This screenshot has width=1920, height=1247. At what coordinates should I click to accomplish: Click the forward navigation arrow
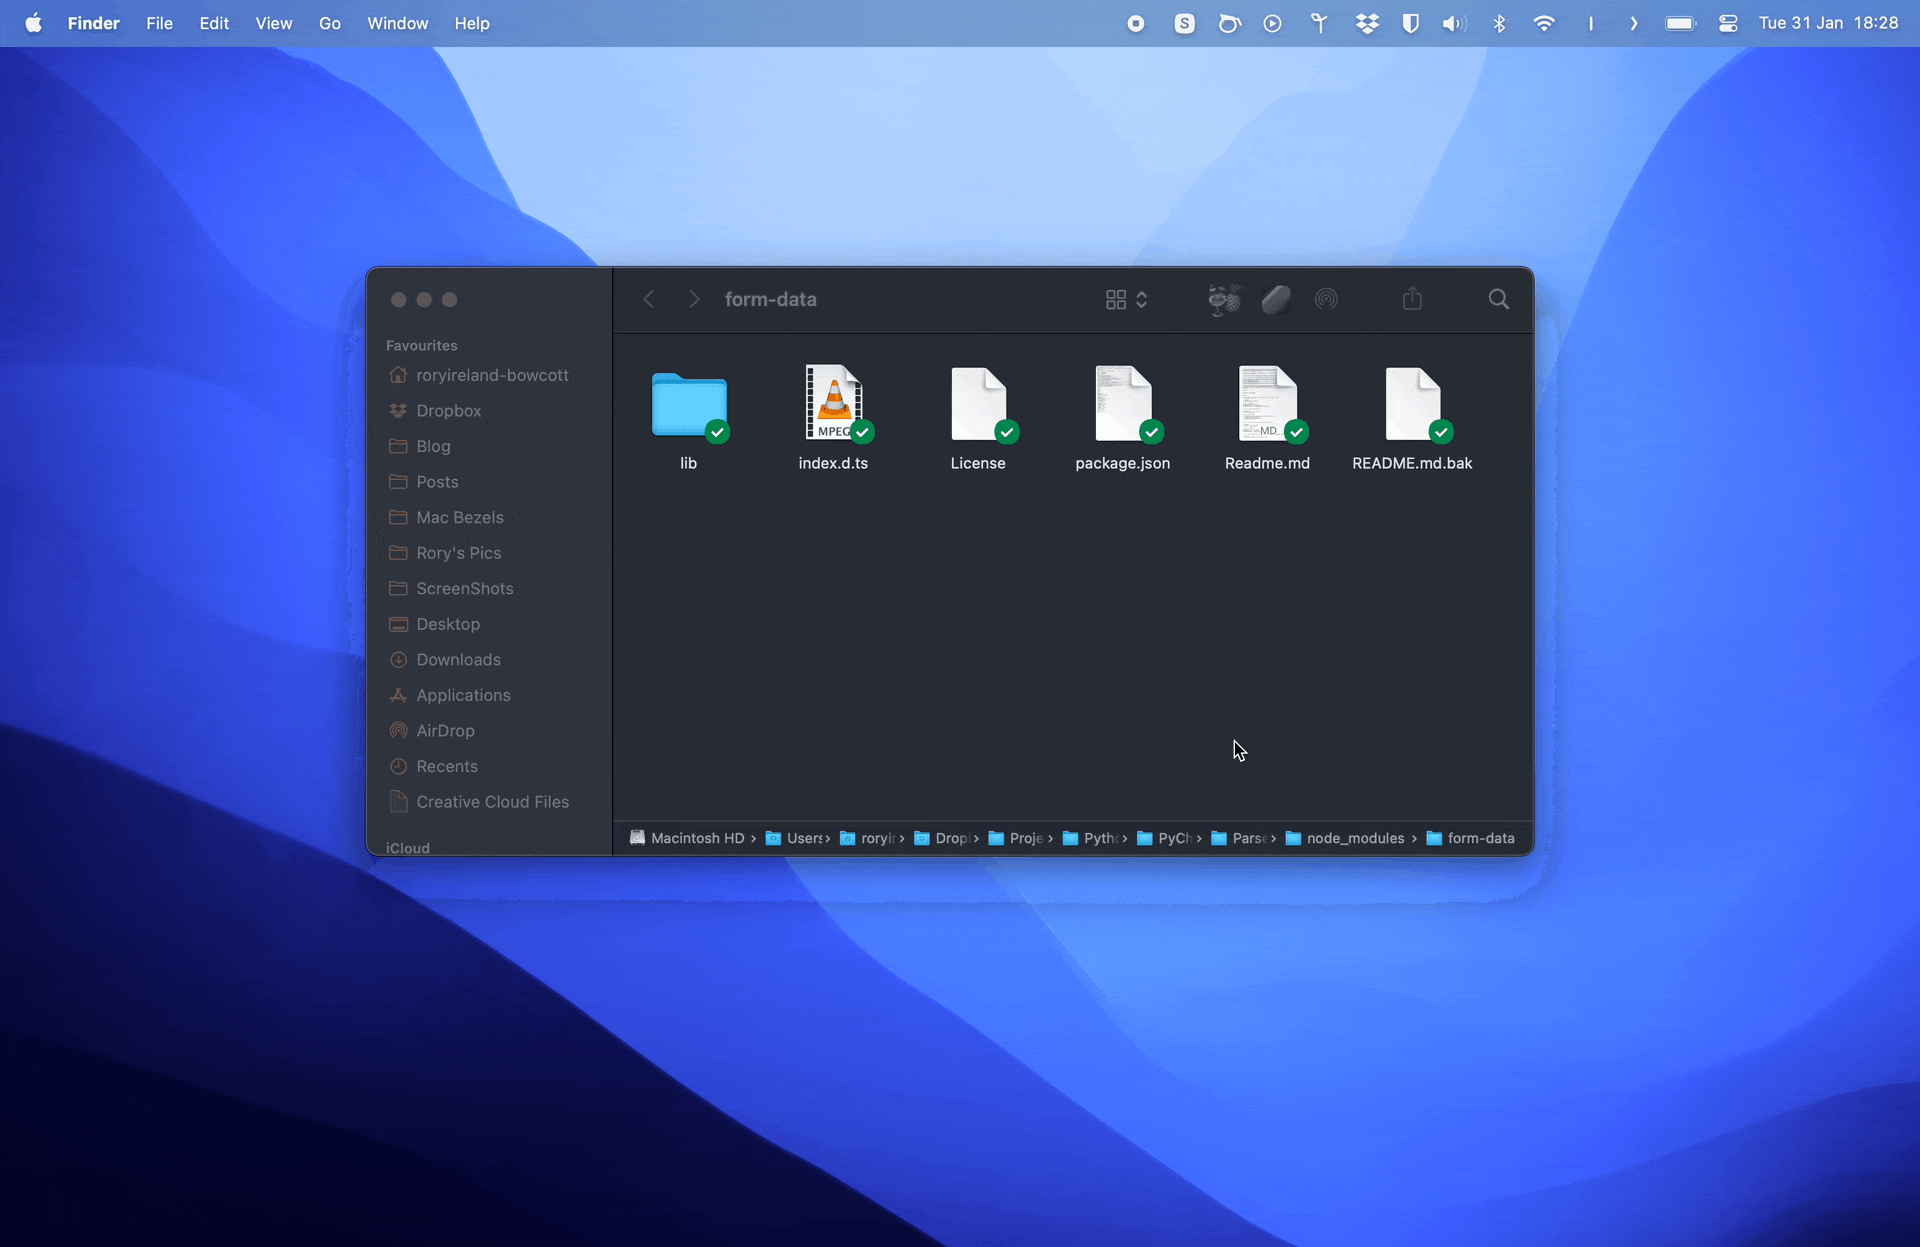[x=693, y=298]
